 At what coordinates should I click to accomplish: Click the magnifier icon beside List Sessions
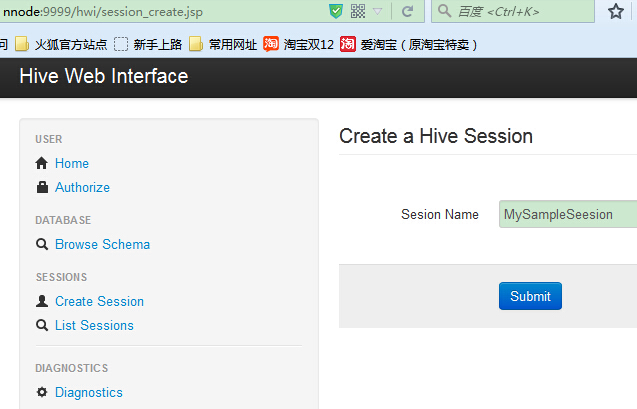[42, 325]
